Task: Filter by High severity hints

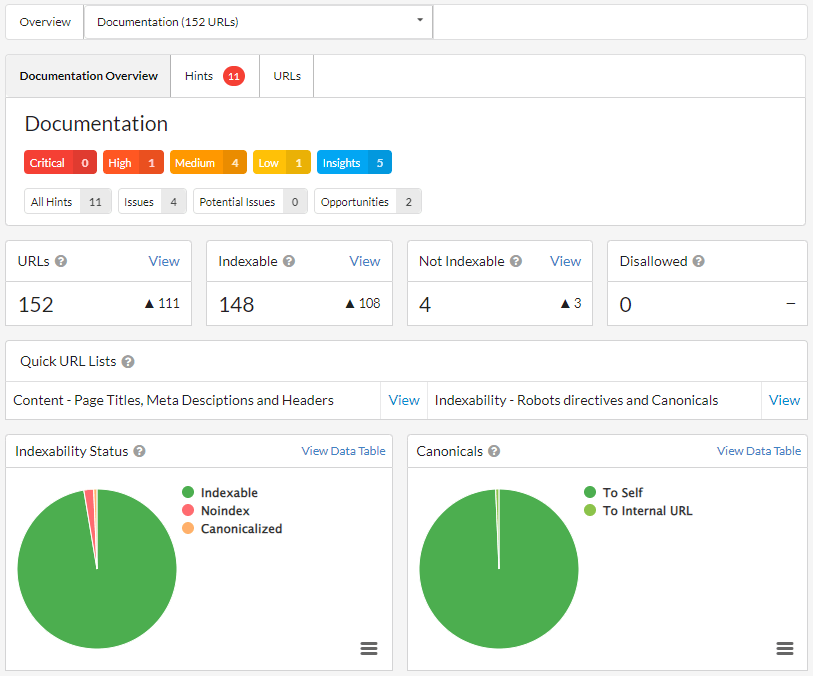Action: pyautogui.click(x=133, y=162)
